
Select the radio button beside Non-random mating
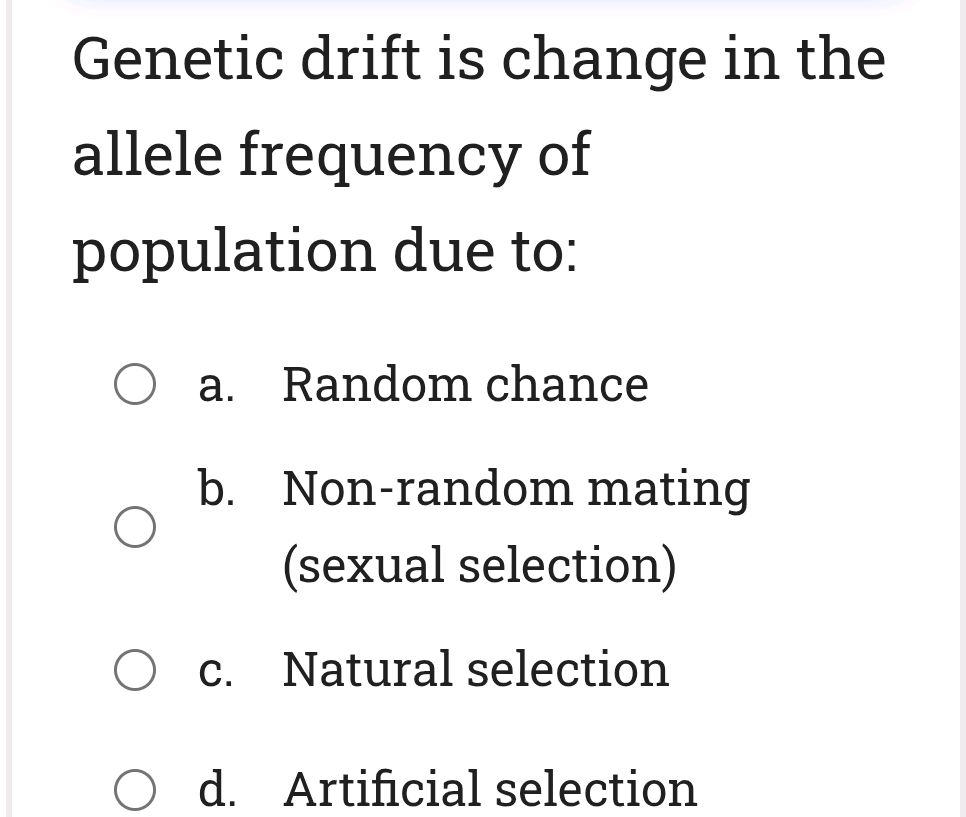click(135, 528)
